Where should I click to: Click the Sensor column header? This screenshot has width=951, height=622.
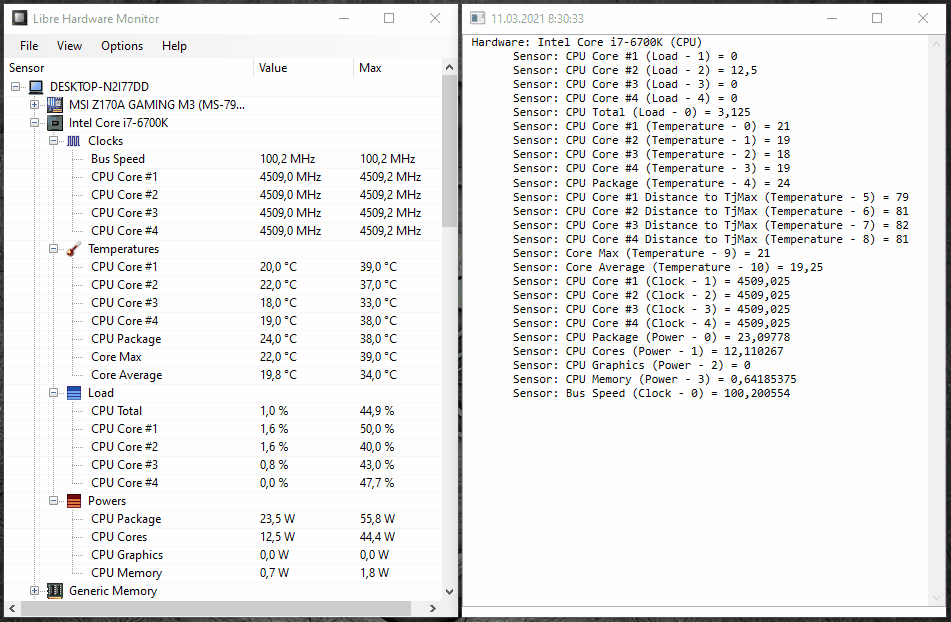click(26, 67)
